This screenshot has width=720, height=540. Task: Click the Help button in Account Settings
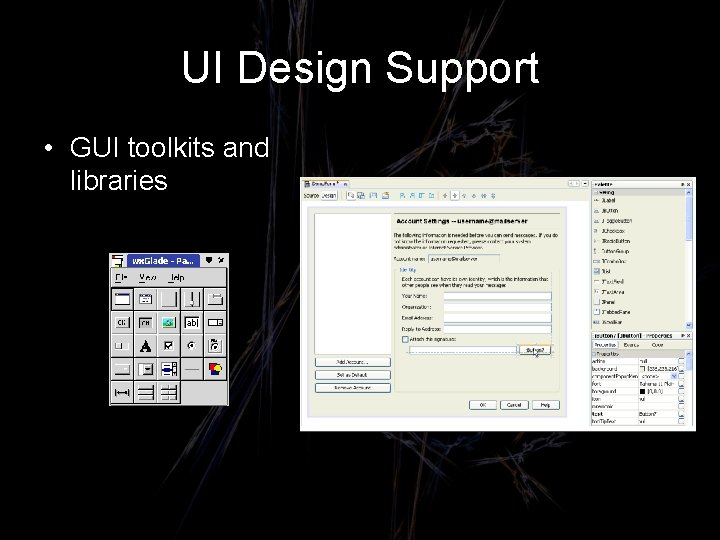click(546, 405)
